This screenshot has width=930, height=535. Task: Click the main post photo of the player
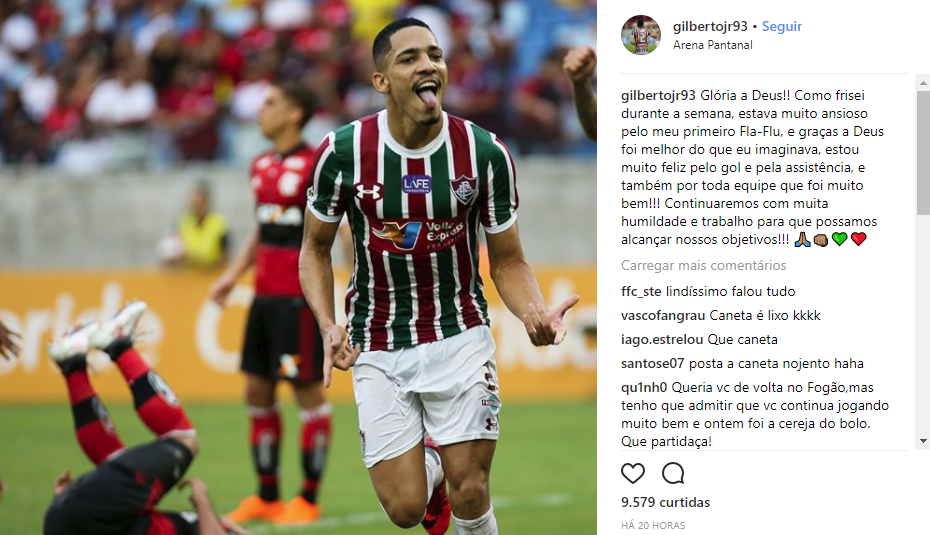coord(298,268)
